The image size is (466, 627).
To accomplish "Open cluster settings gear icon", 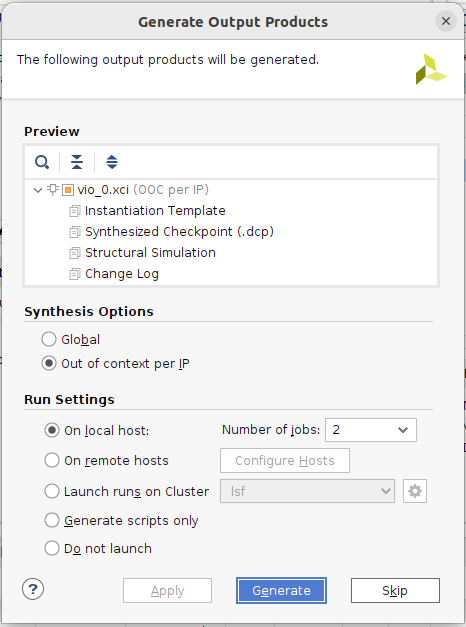I will (415, 491).
